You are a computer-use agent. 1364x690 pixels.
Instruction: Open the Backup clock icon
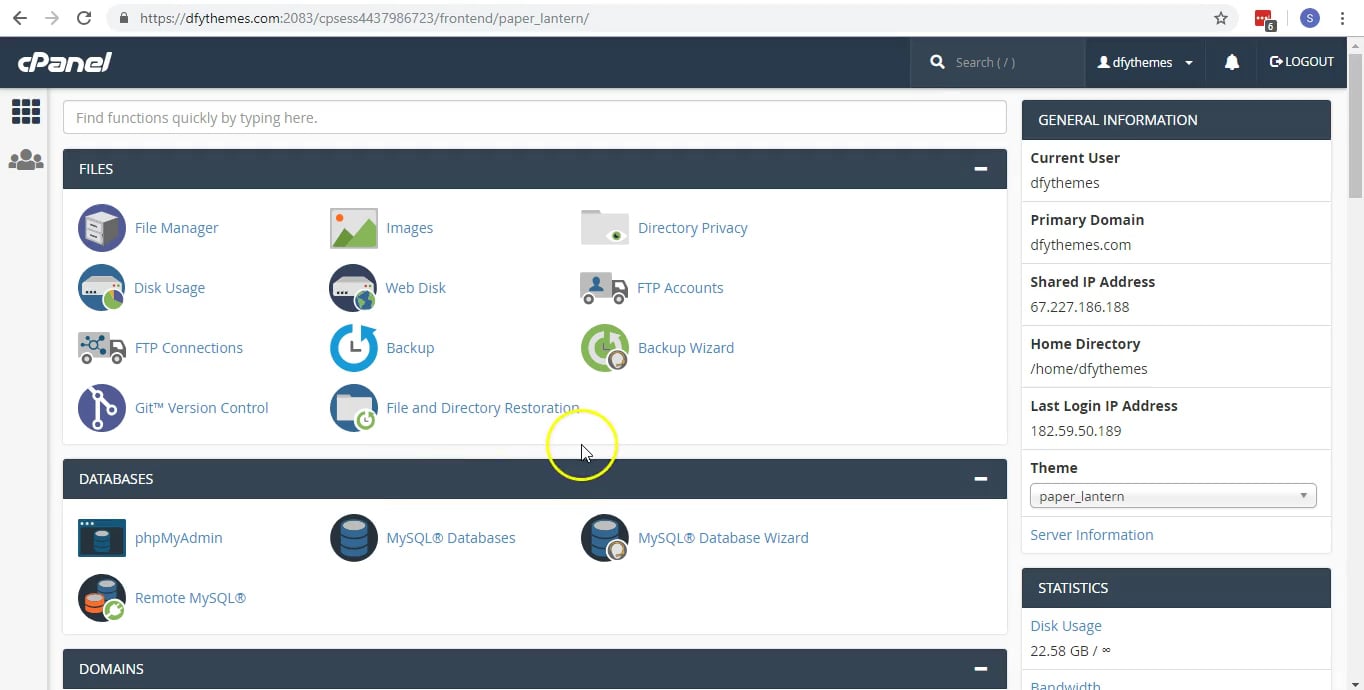click(x=354, y=348)
